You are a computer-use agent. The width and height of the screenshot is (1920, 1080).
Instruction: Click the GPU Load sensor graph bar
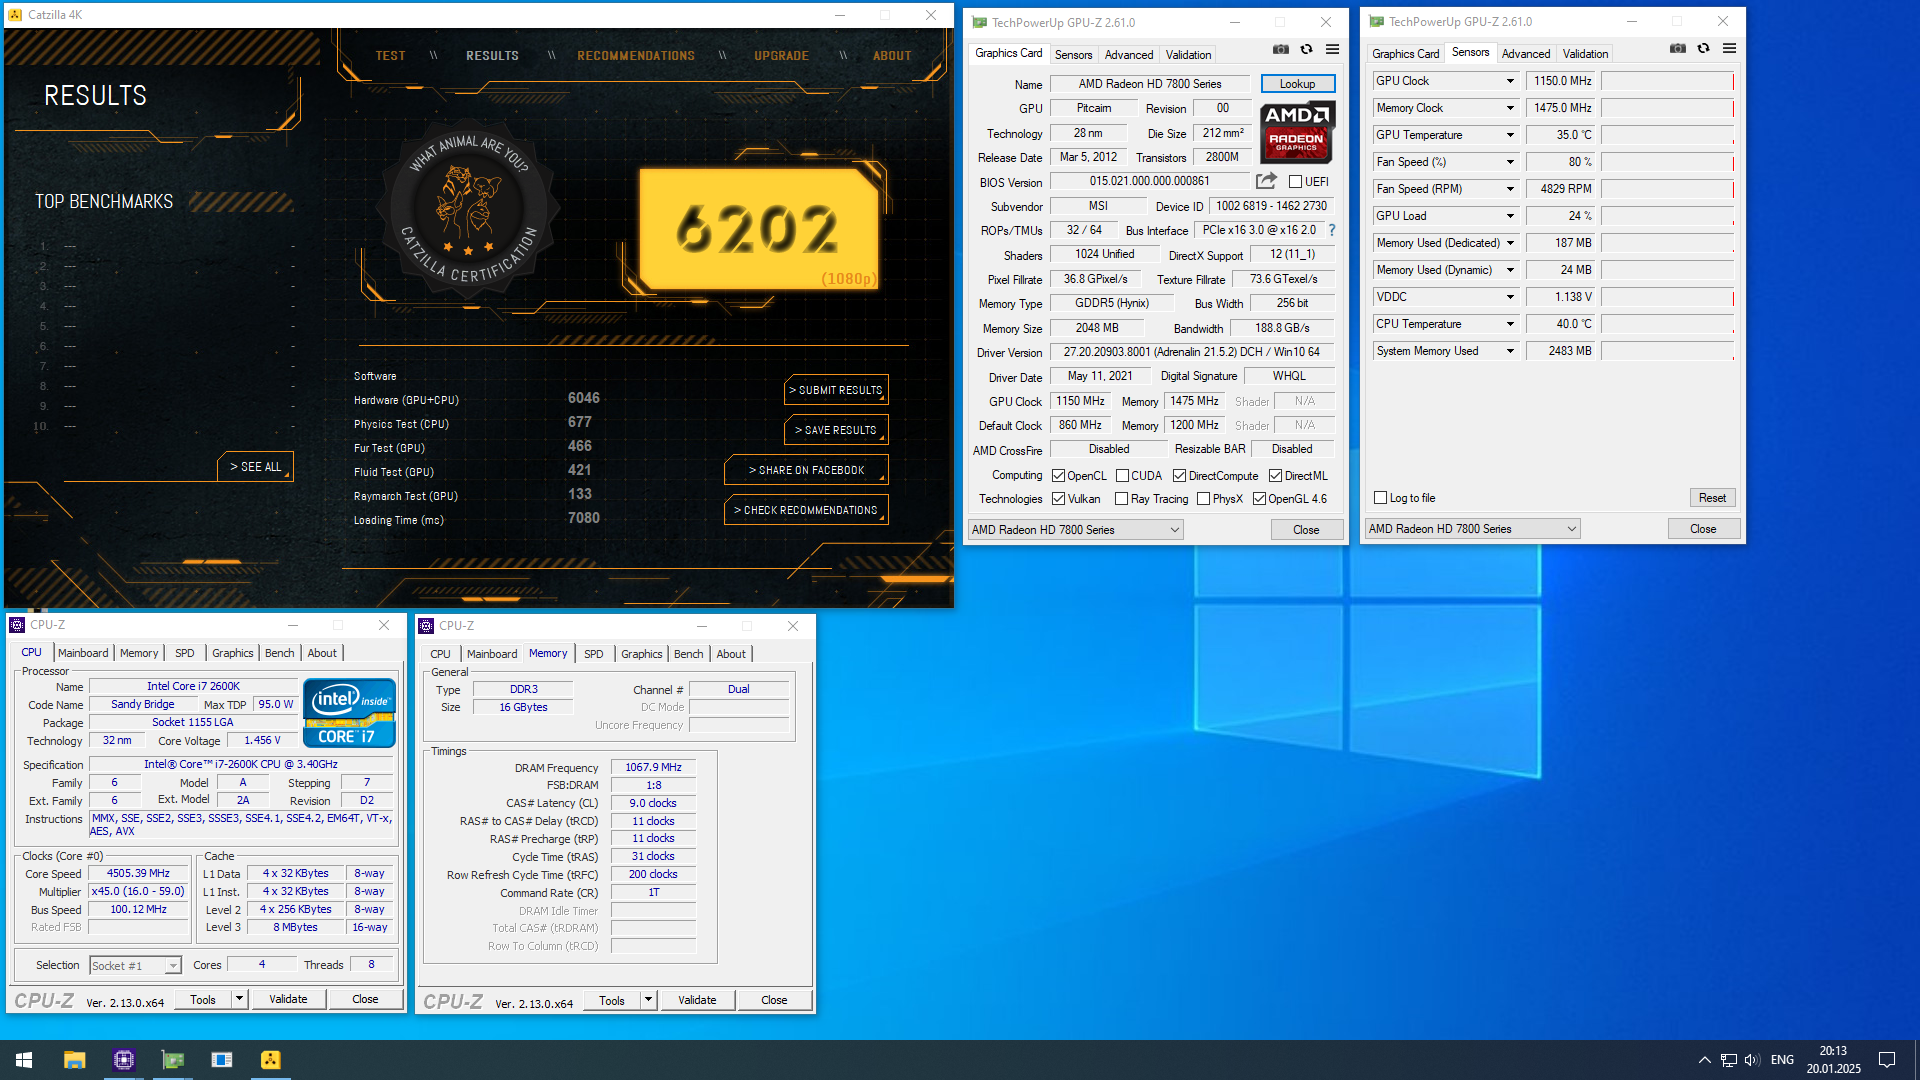[x=1668, y=216]
